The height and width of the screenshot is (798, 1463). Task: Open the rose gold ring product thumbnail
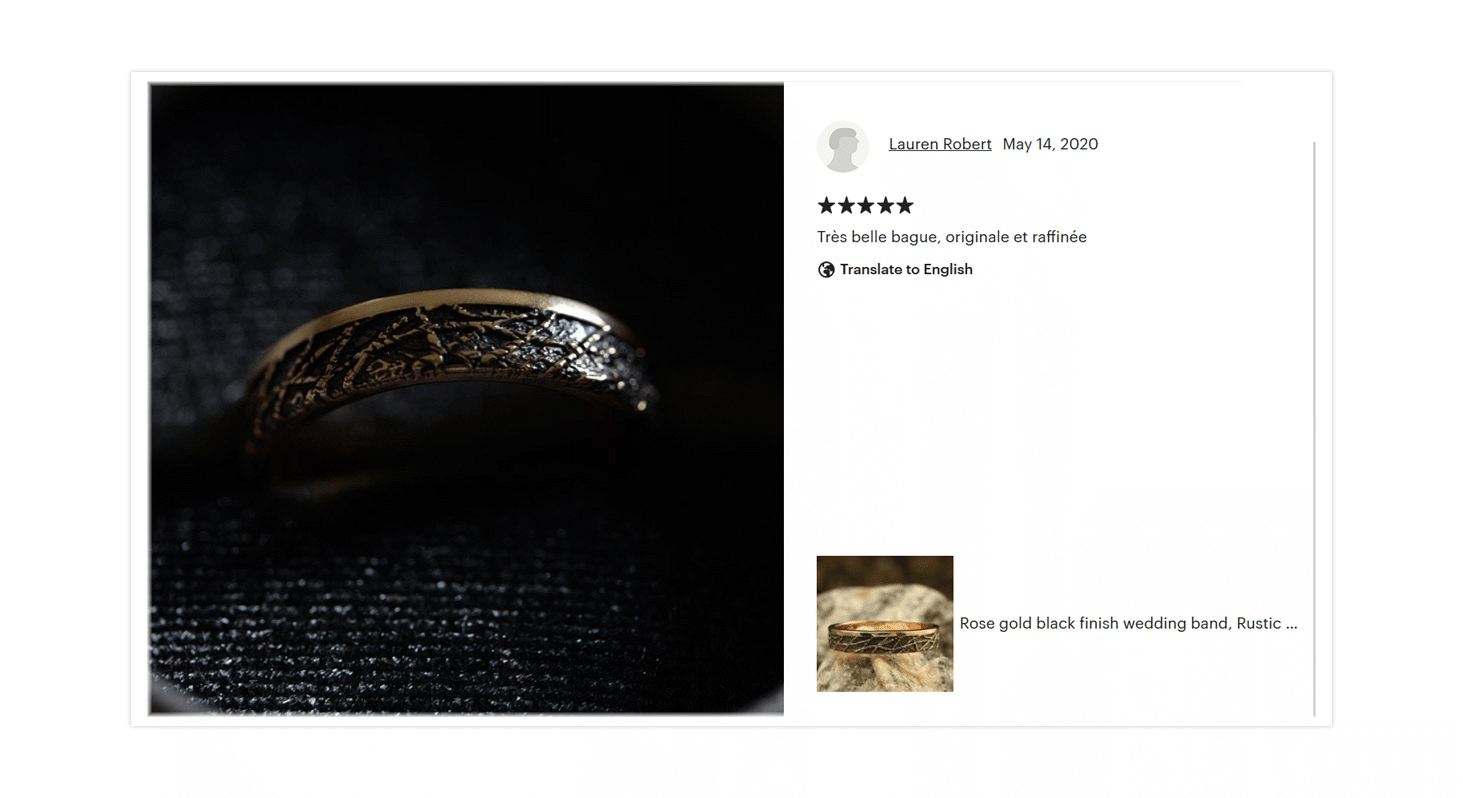[885, 623]
